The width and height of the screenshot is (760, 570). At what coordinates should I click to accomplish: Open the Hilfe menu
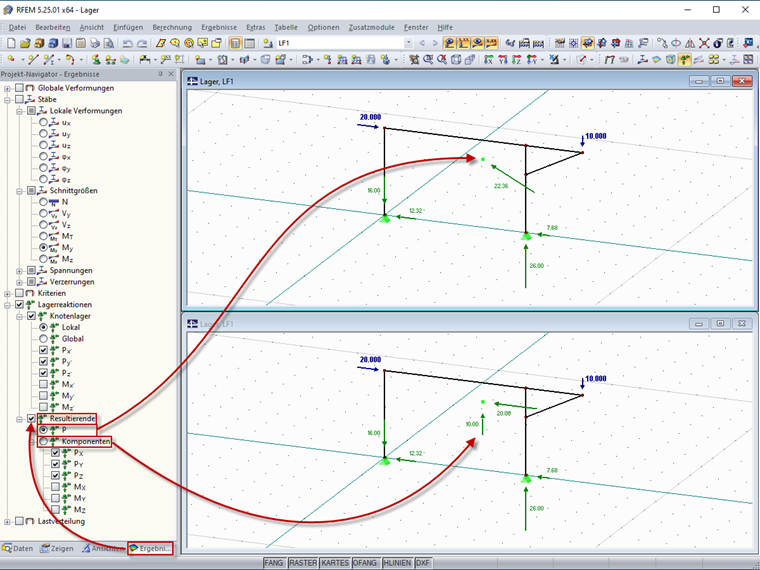pyautogui.click(x=445, y=27)
